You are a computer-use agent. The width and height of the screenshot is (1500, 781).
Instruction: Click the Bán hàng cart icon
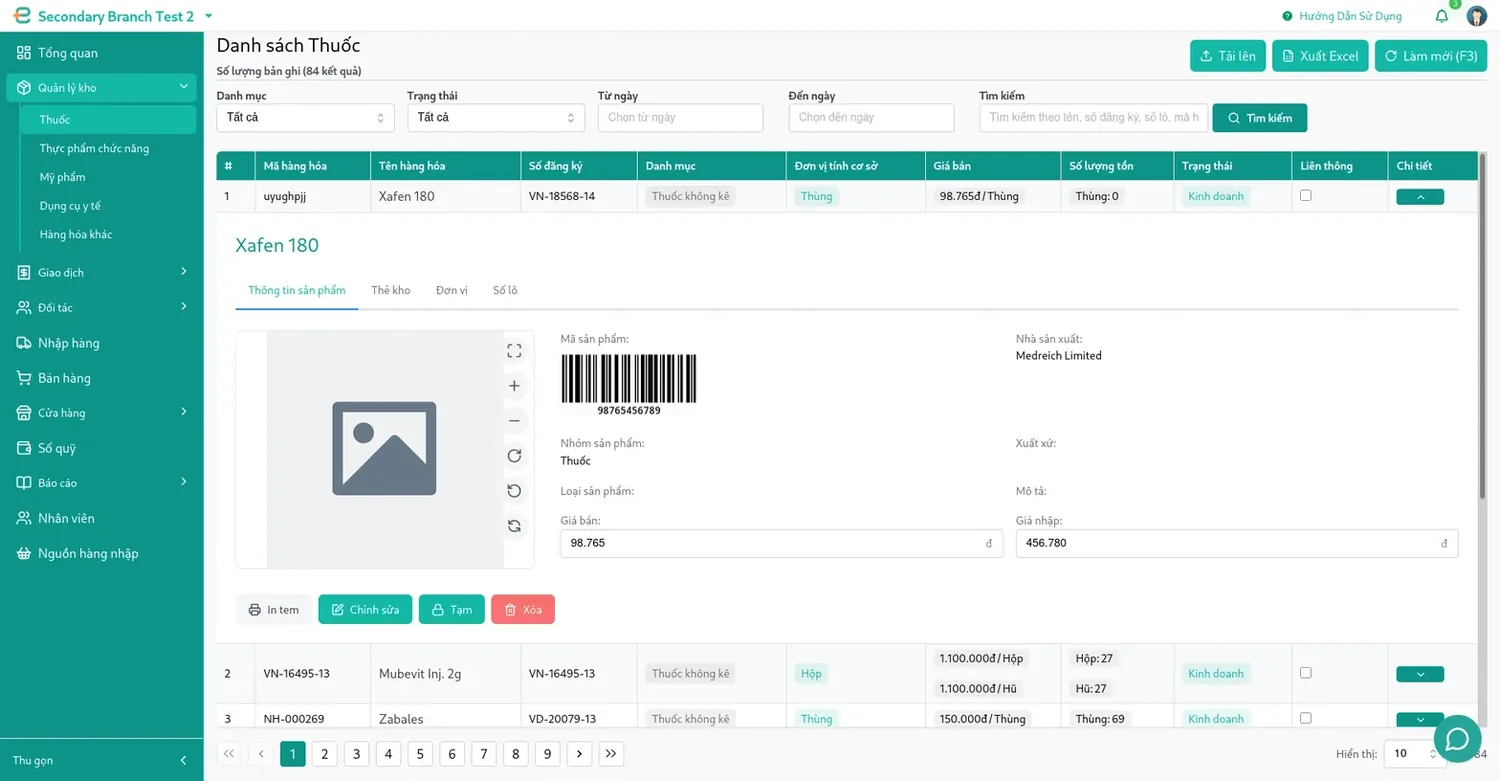coord(24,378)
